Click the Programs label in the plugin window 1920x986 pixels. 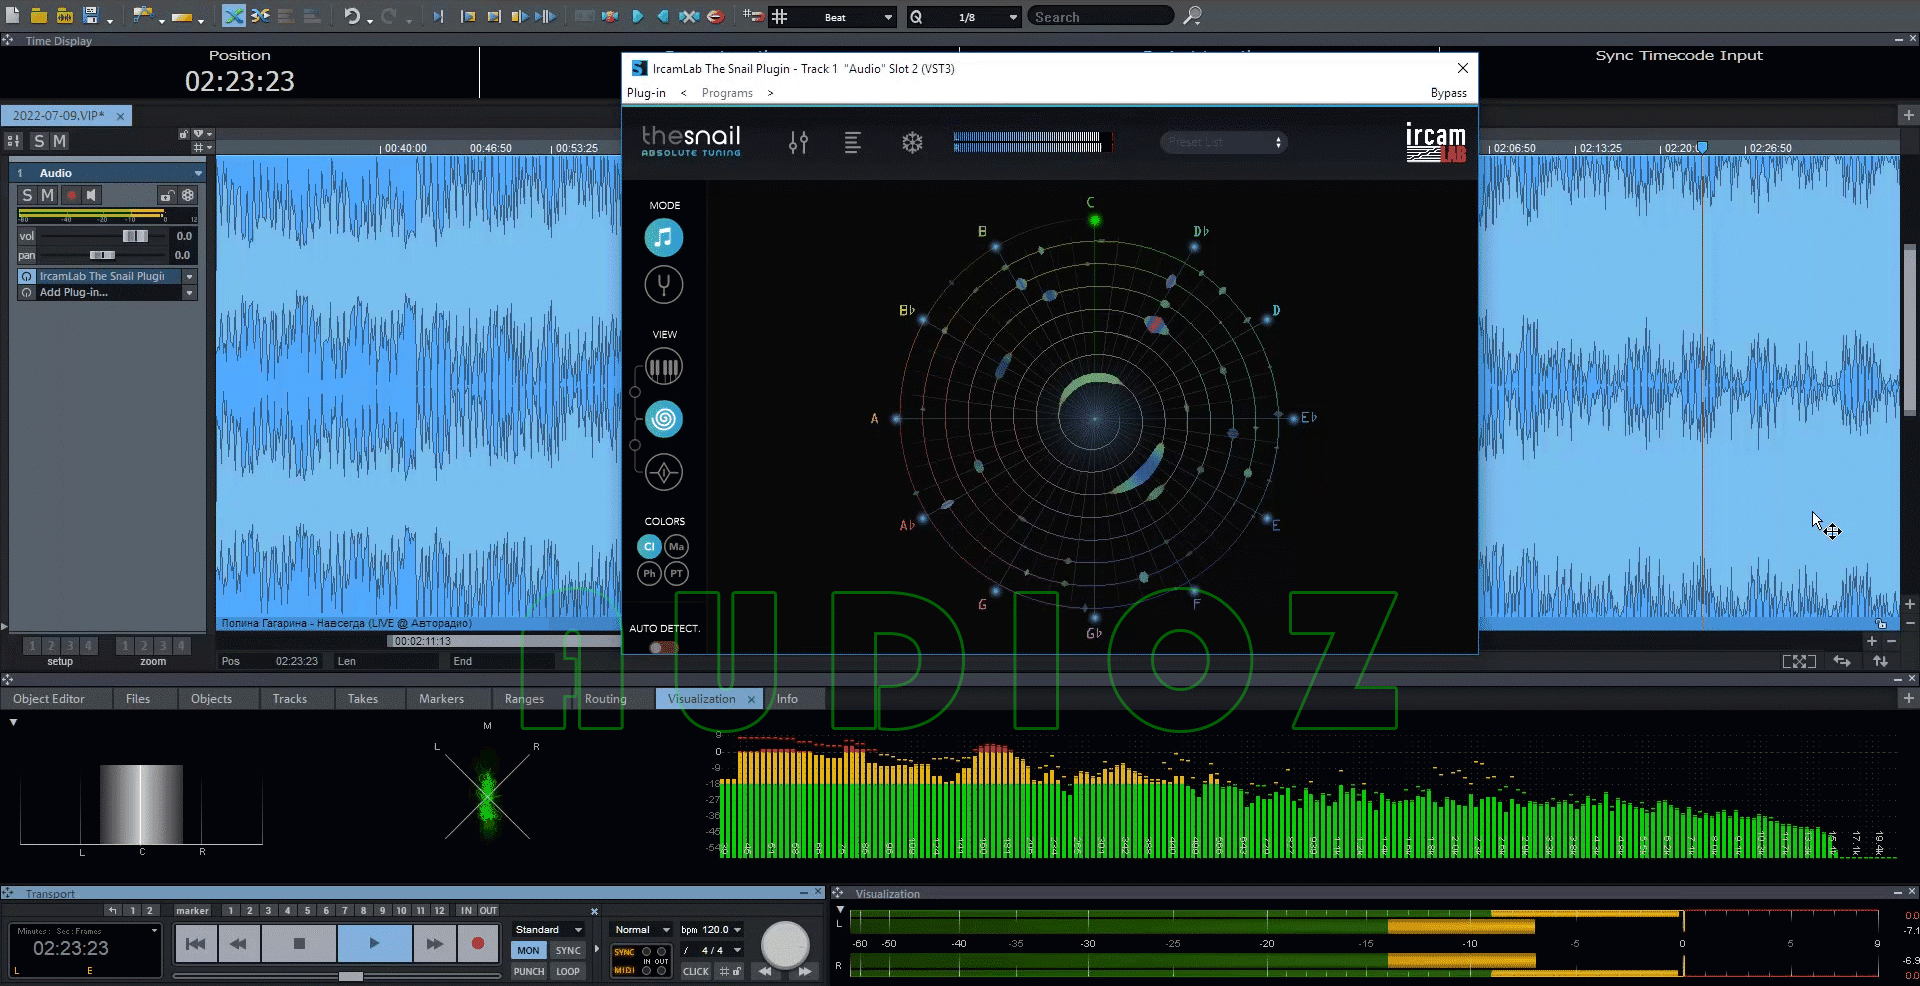pyautogui.click(x=727, y=93)
